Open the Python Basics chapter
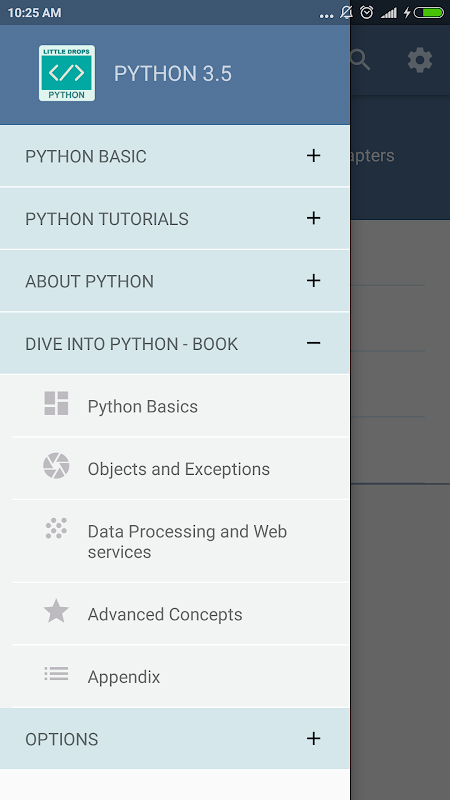This screenshot has height=800, width=450. tap(143, 407)
